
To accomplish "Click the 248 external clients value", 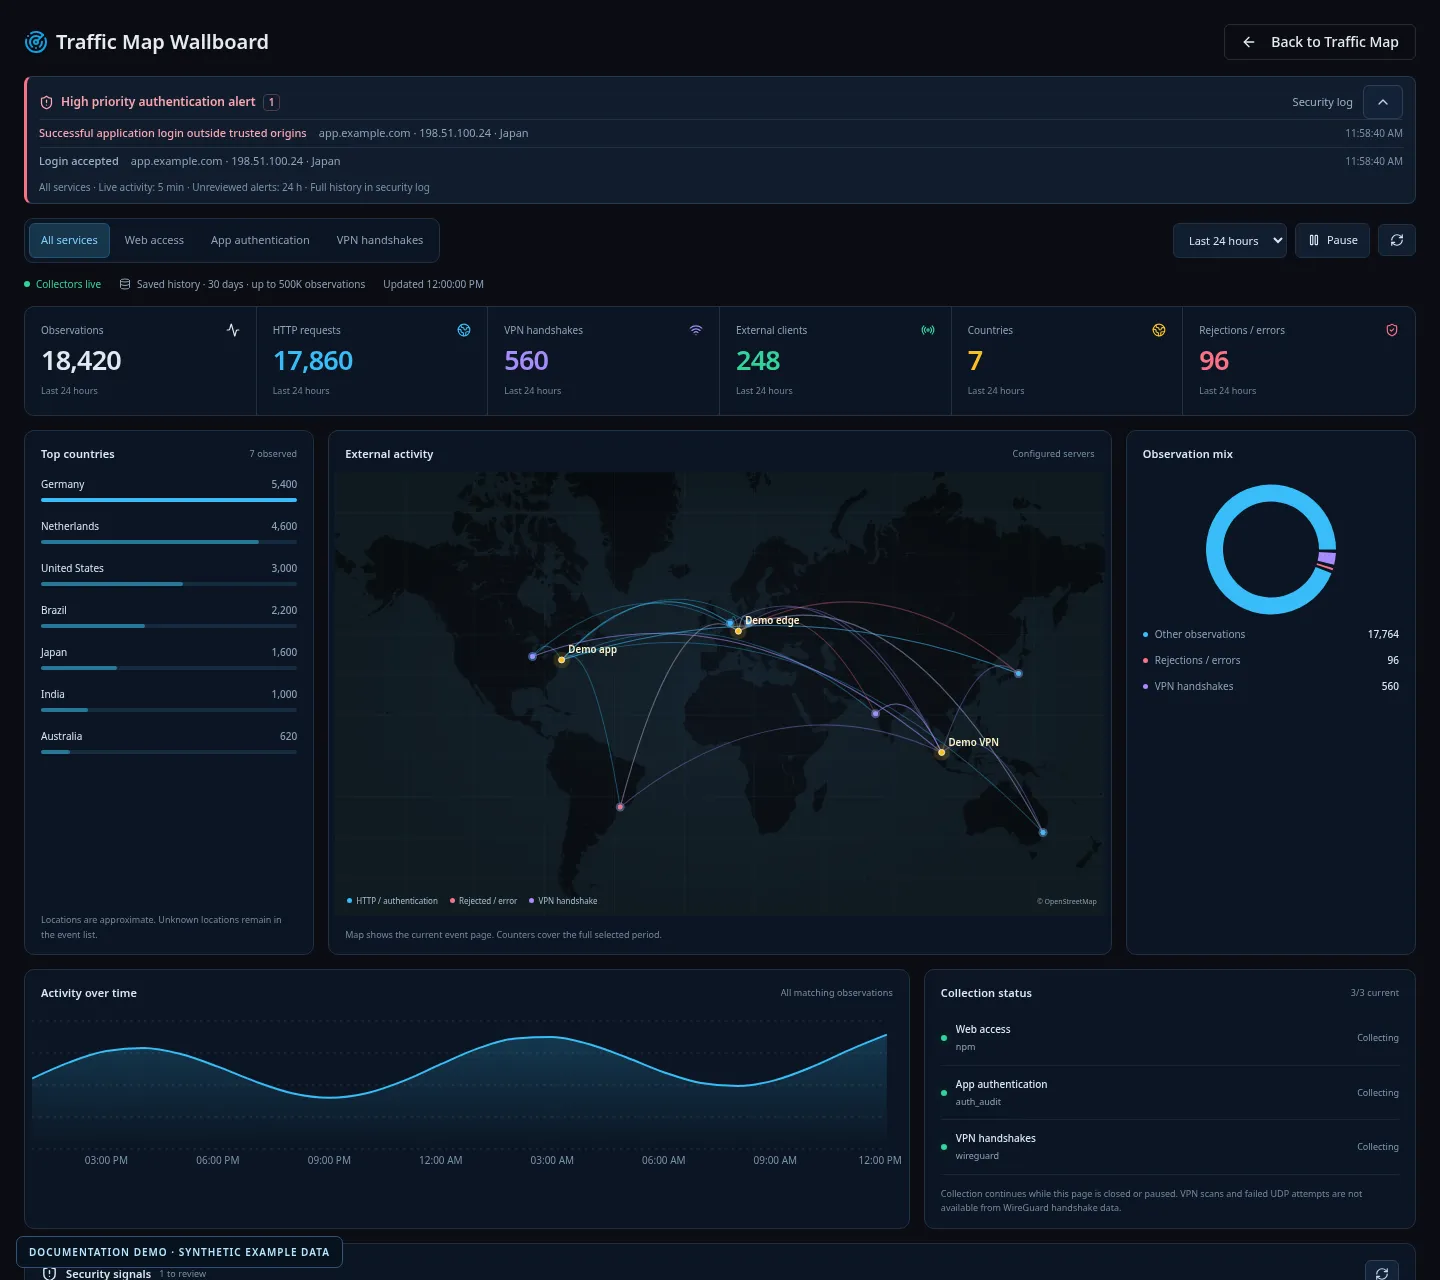I will 758,361.
